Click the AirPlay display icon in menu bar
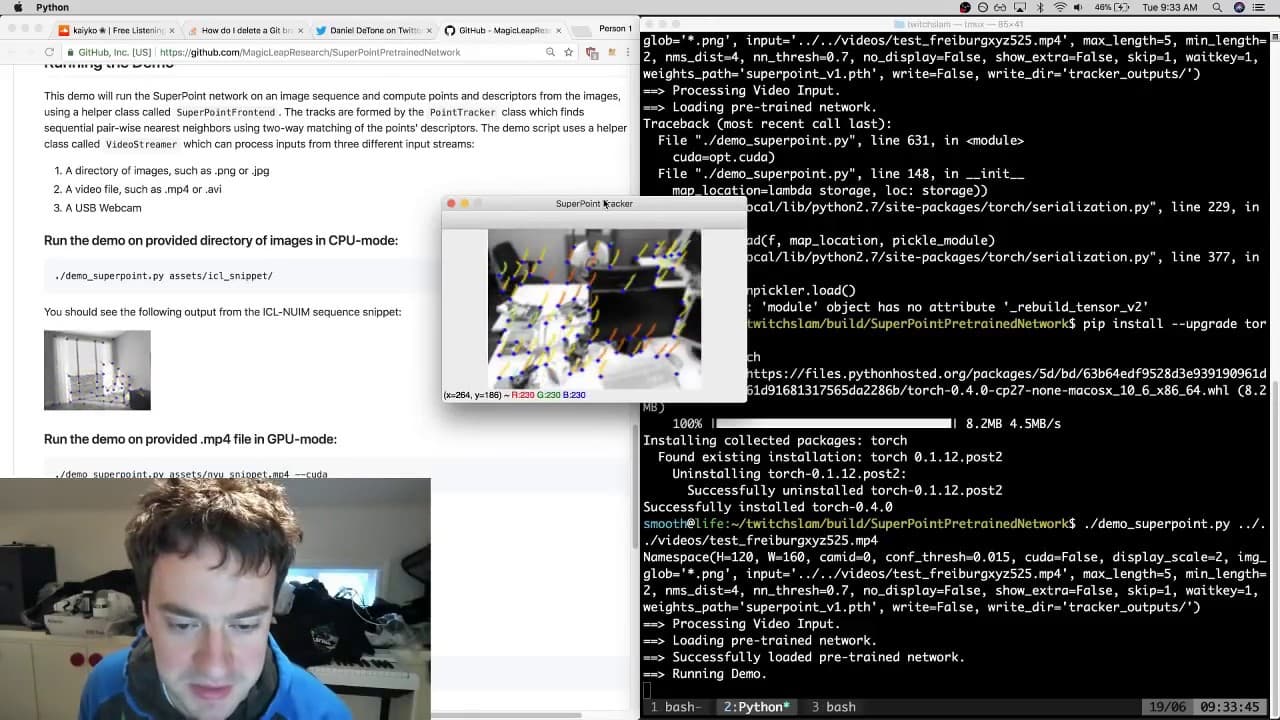The image size is (1280, 720). (x=1020, y=7)
